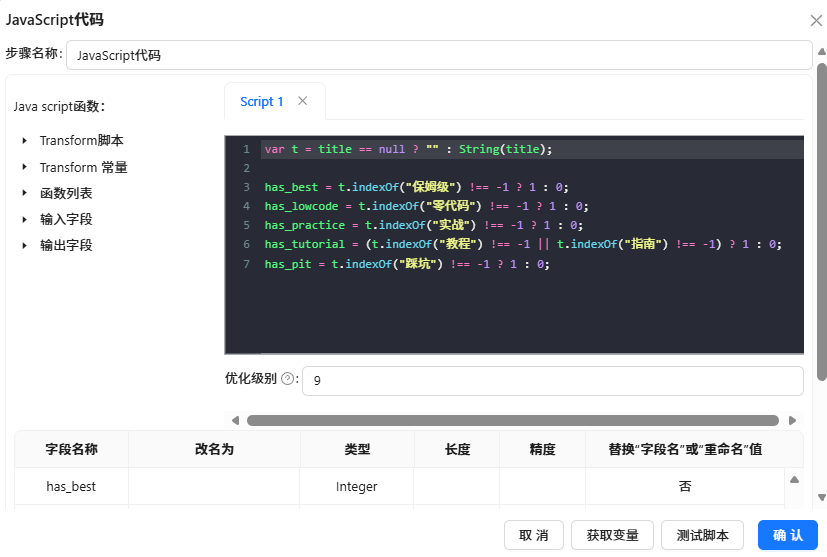Click the field table scroll-up arrow
Viewport: 827px width, 557px height.
[x=794, y=479]
